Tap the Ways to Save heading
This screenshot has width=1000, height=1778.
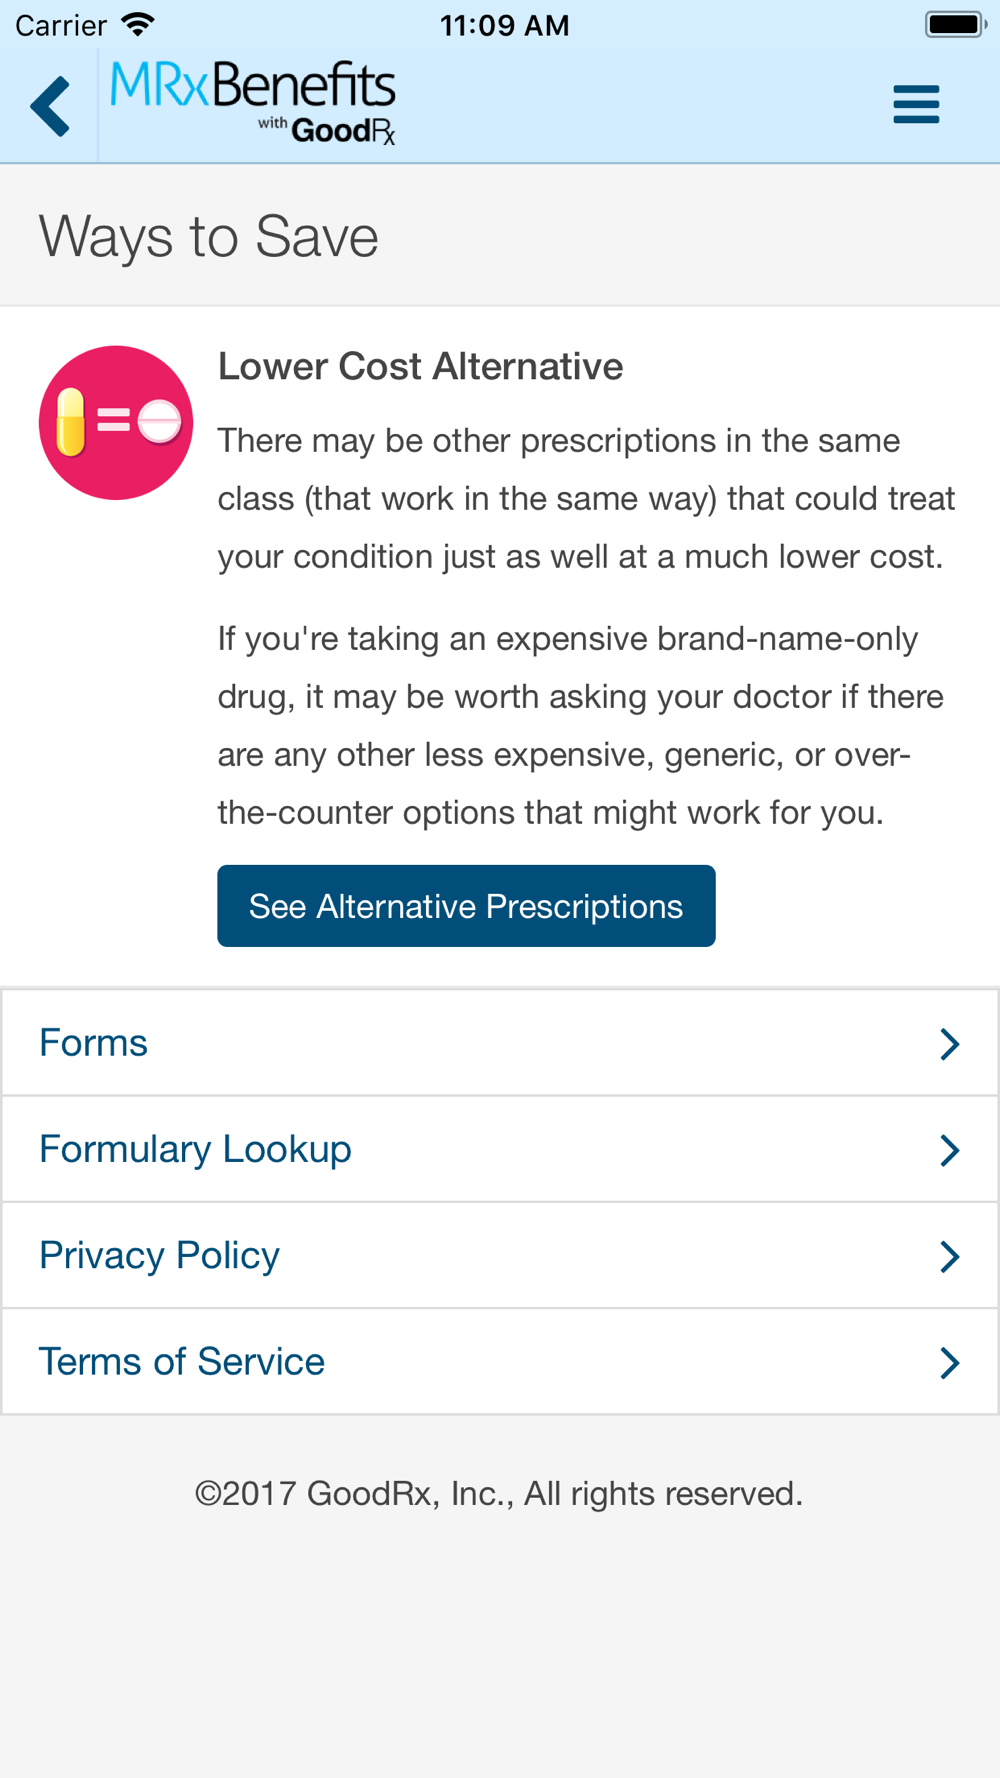pos(209,237)
